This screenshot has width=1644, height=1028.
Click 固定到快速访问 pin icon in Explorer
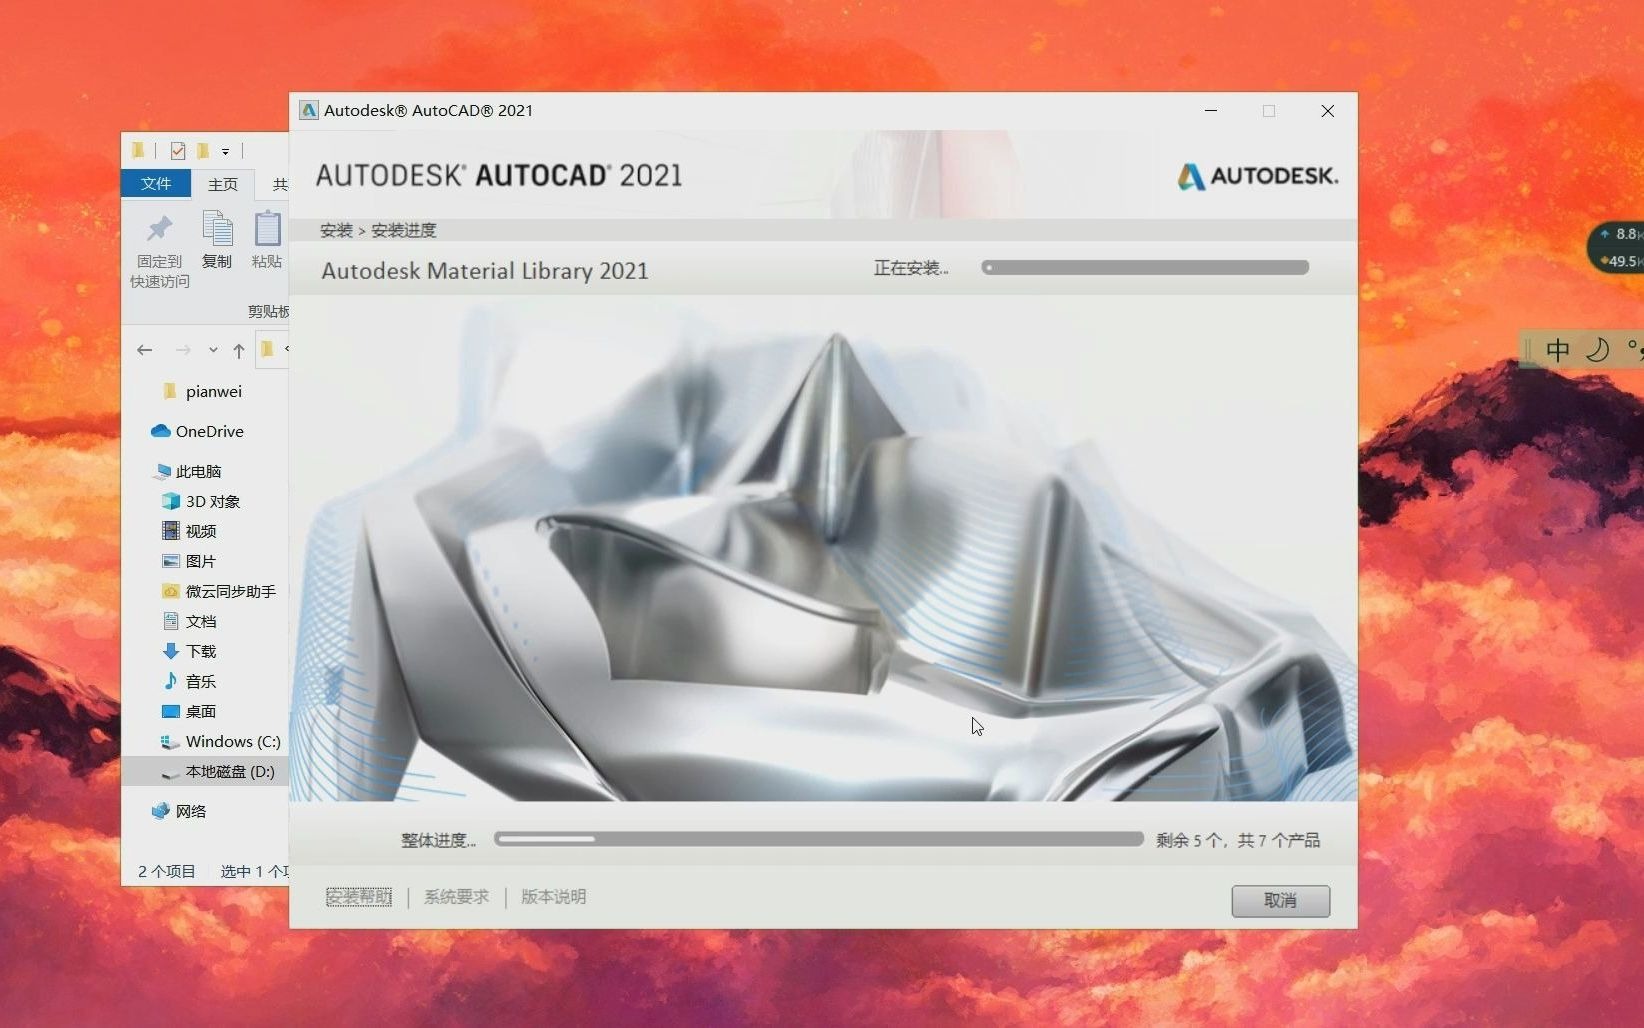coord(160,229)
